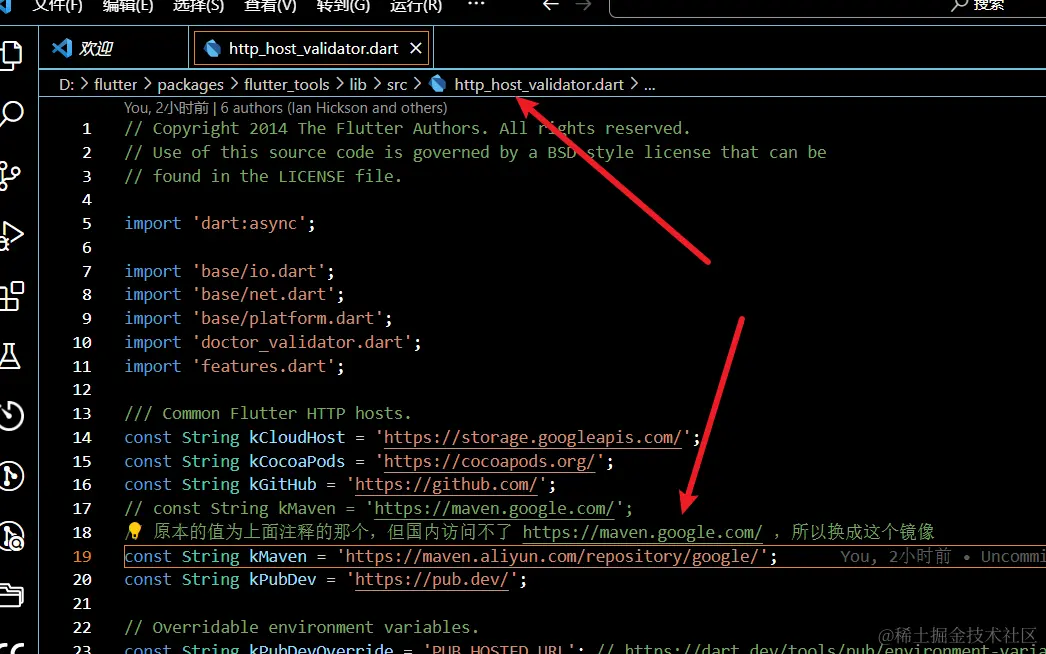1046x654 pixels.
Task: Click the kCocoaPods identifier
Action: [x=298, y=461]
